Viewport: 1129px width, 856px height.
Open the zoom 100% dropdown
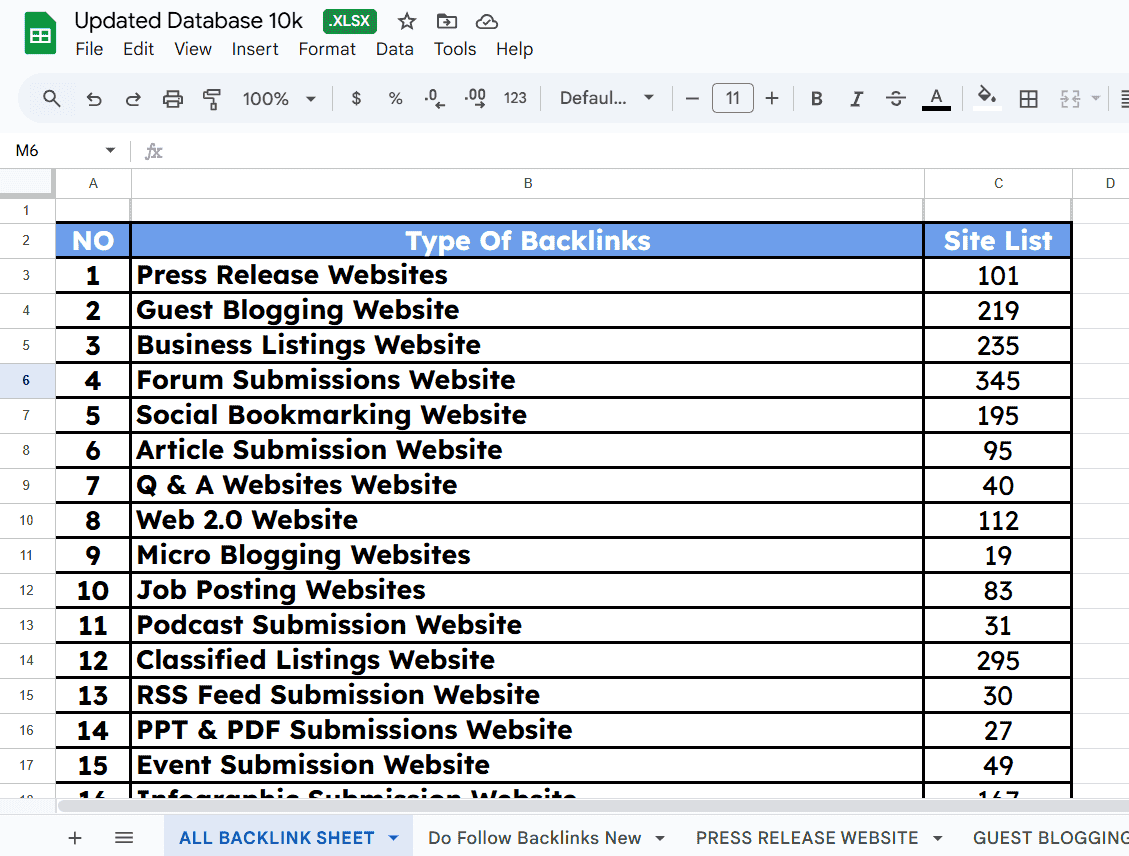pos(279,98)
